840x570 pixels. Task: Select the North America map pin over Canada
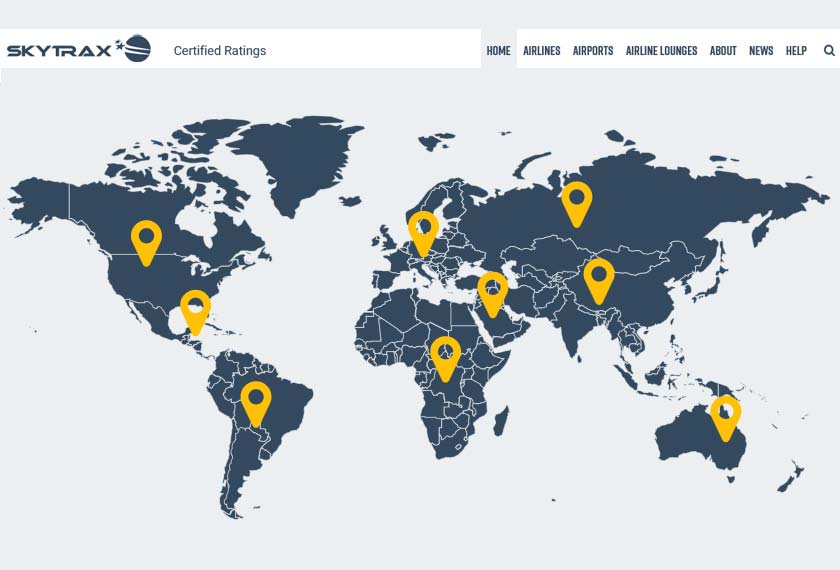point(146,239)
